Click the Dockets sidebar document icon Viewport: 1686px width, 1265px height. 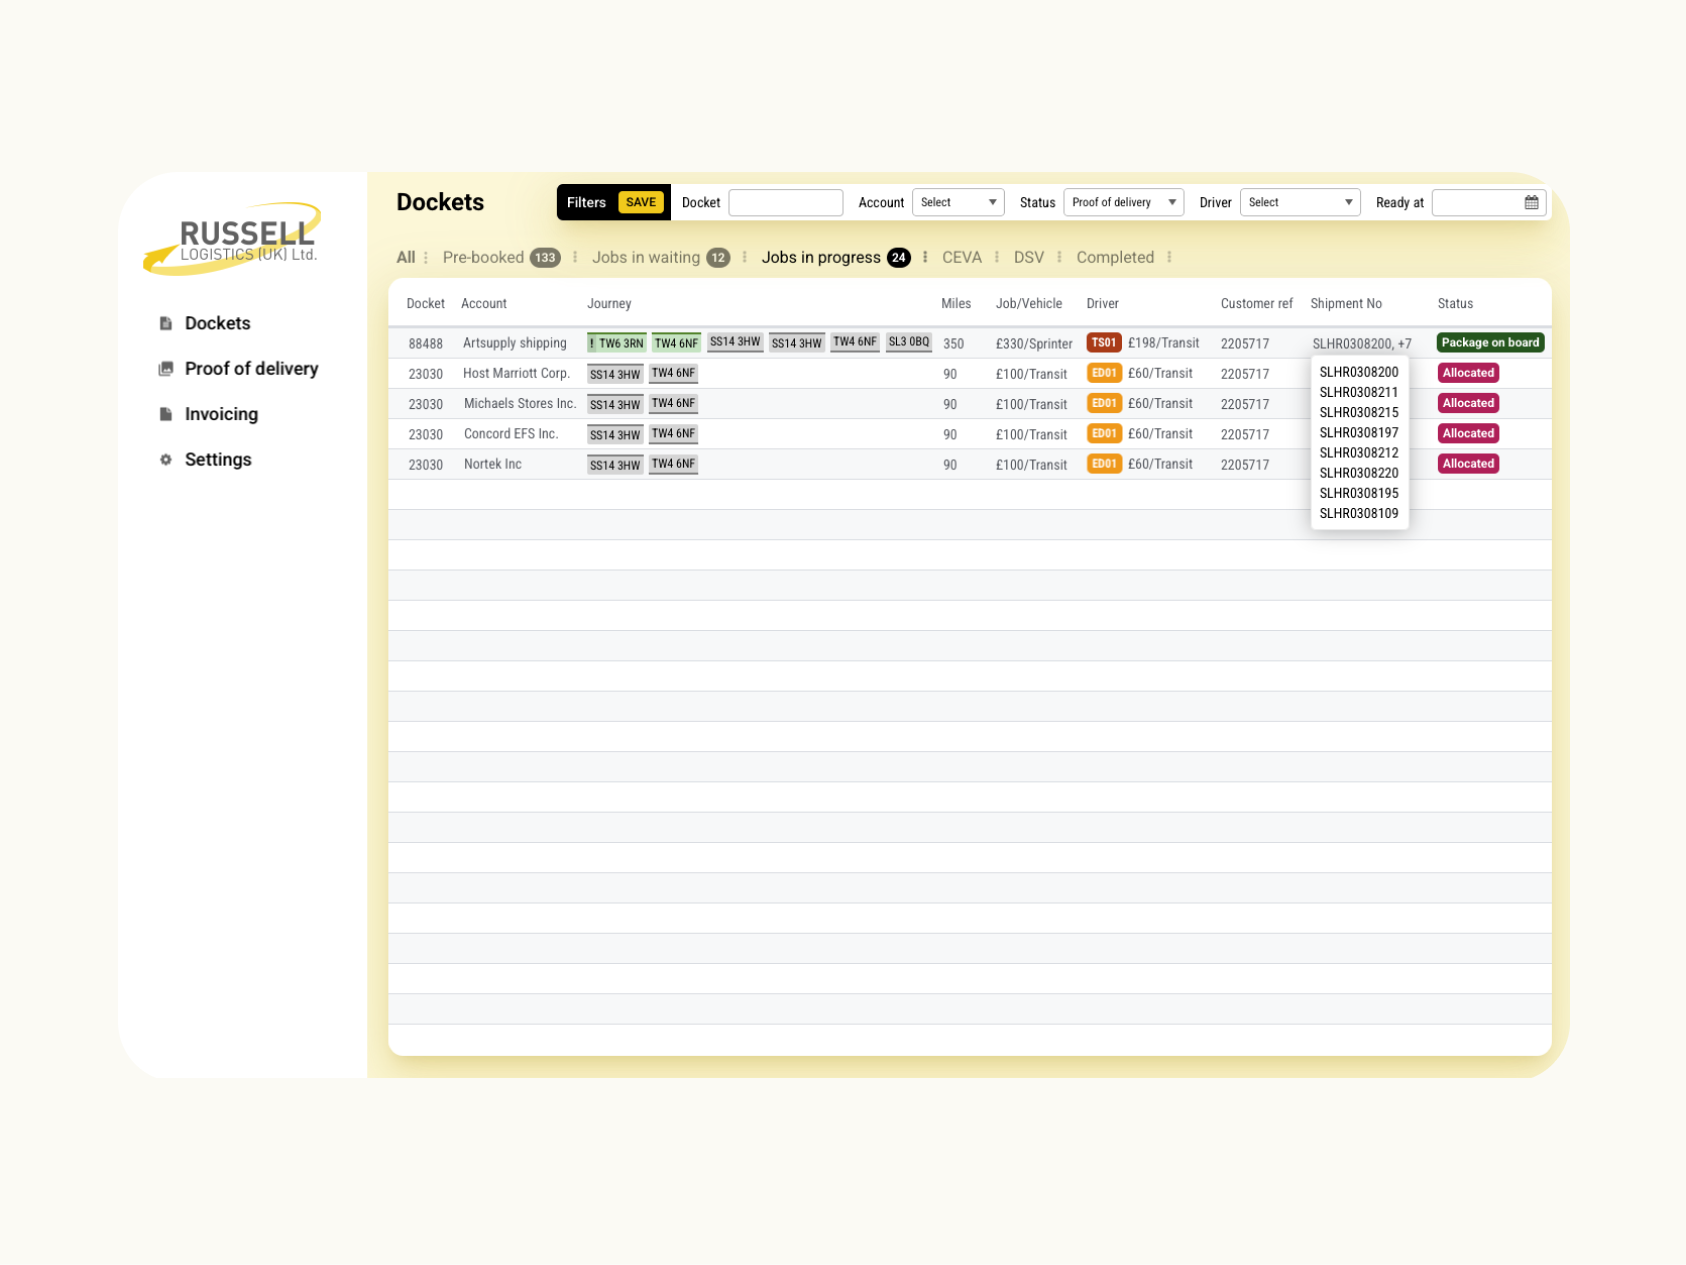coord(166,324)
